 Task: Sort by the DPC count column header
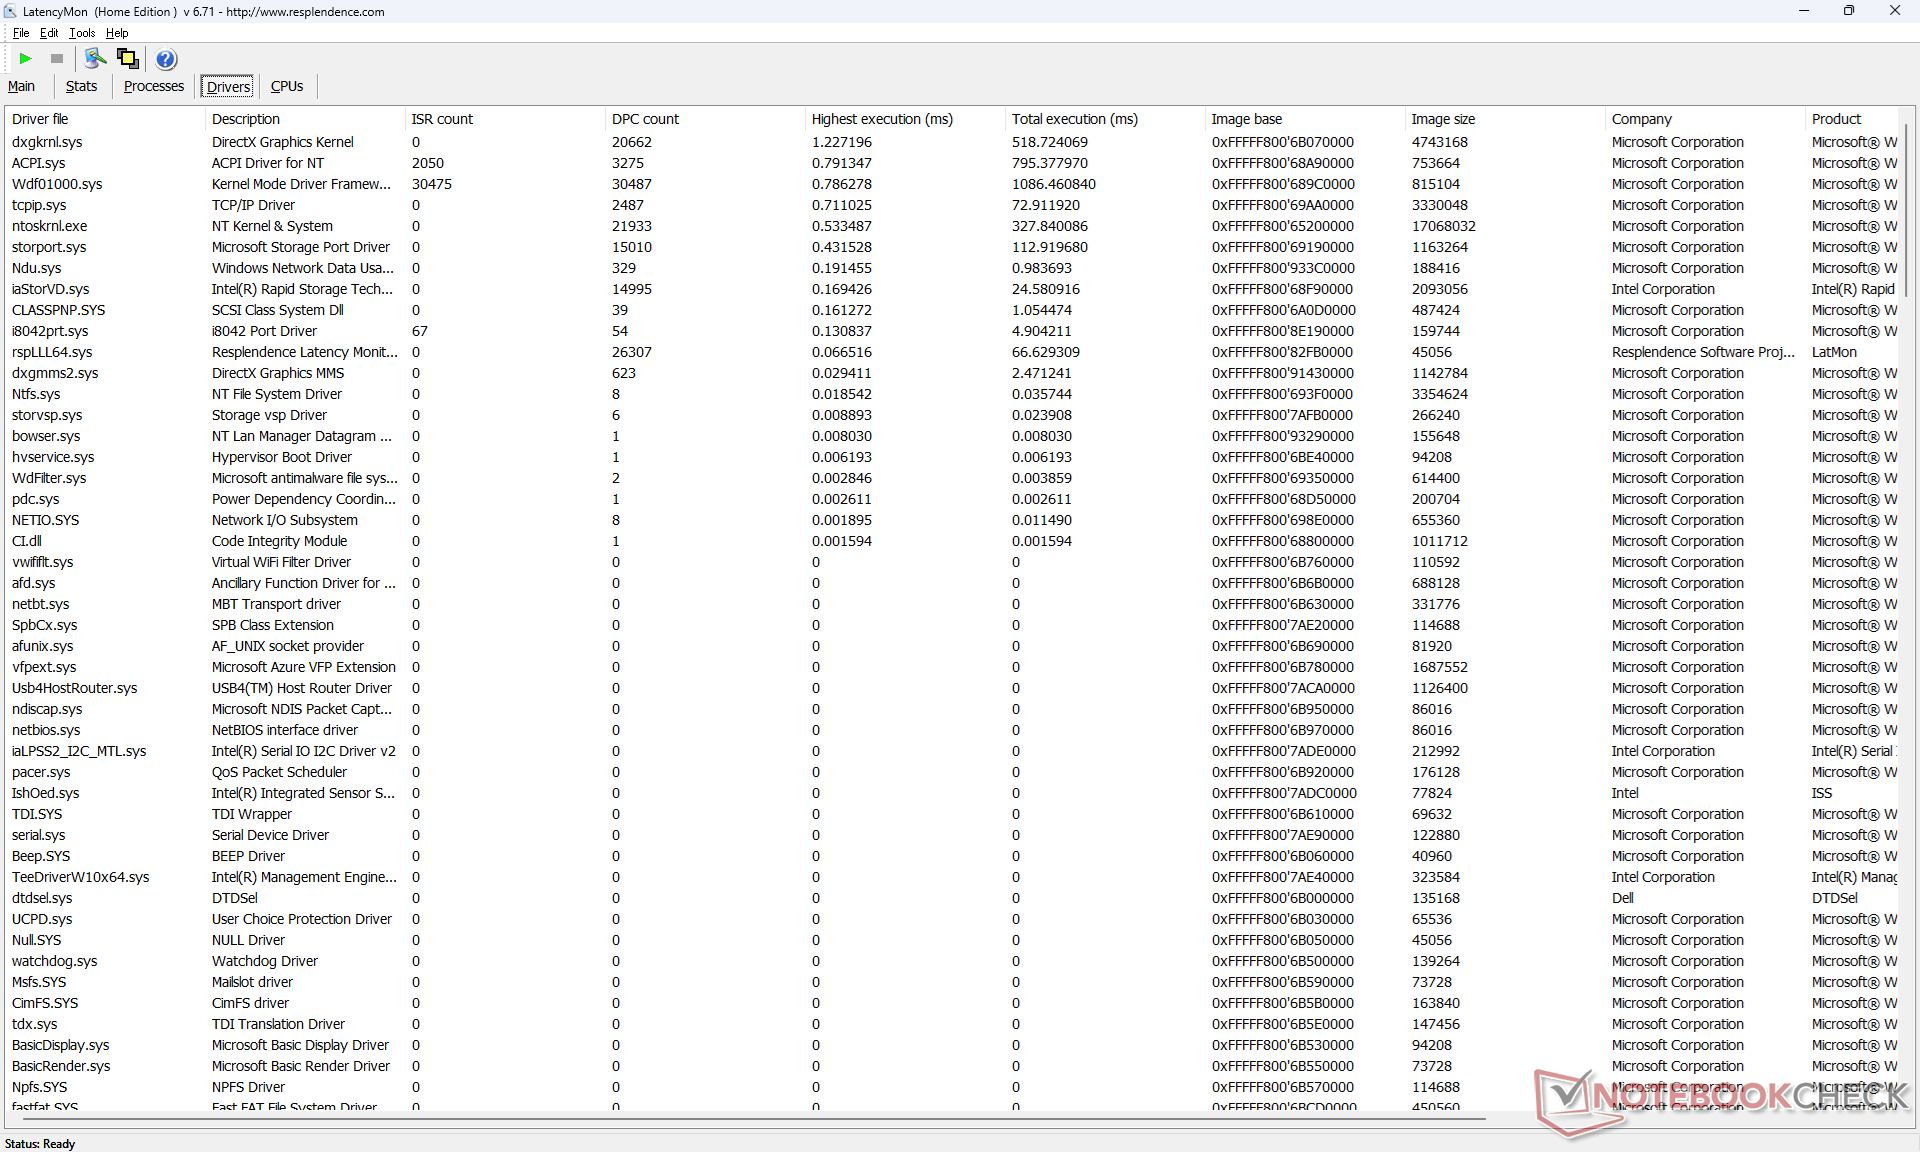pos(645,119)
